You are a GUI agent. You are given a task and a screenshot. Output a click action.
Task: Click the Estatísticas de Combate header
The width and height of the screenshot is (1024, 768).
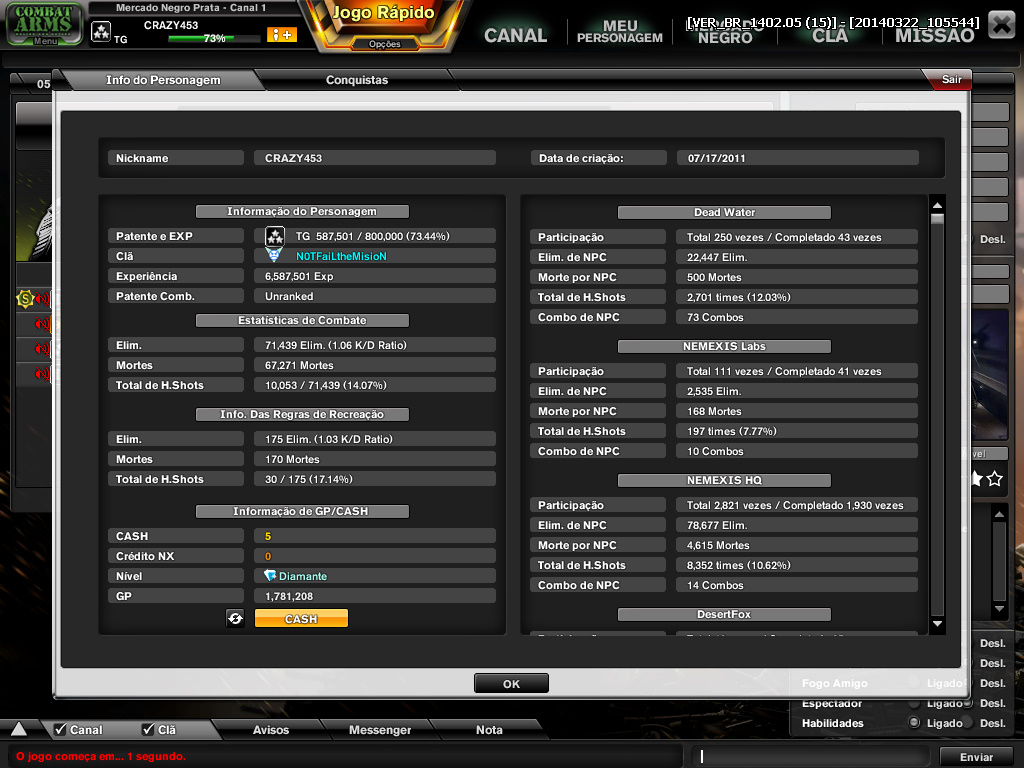click(x=302, y=320)
